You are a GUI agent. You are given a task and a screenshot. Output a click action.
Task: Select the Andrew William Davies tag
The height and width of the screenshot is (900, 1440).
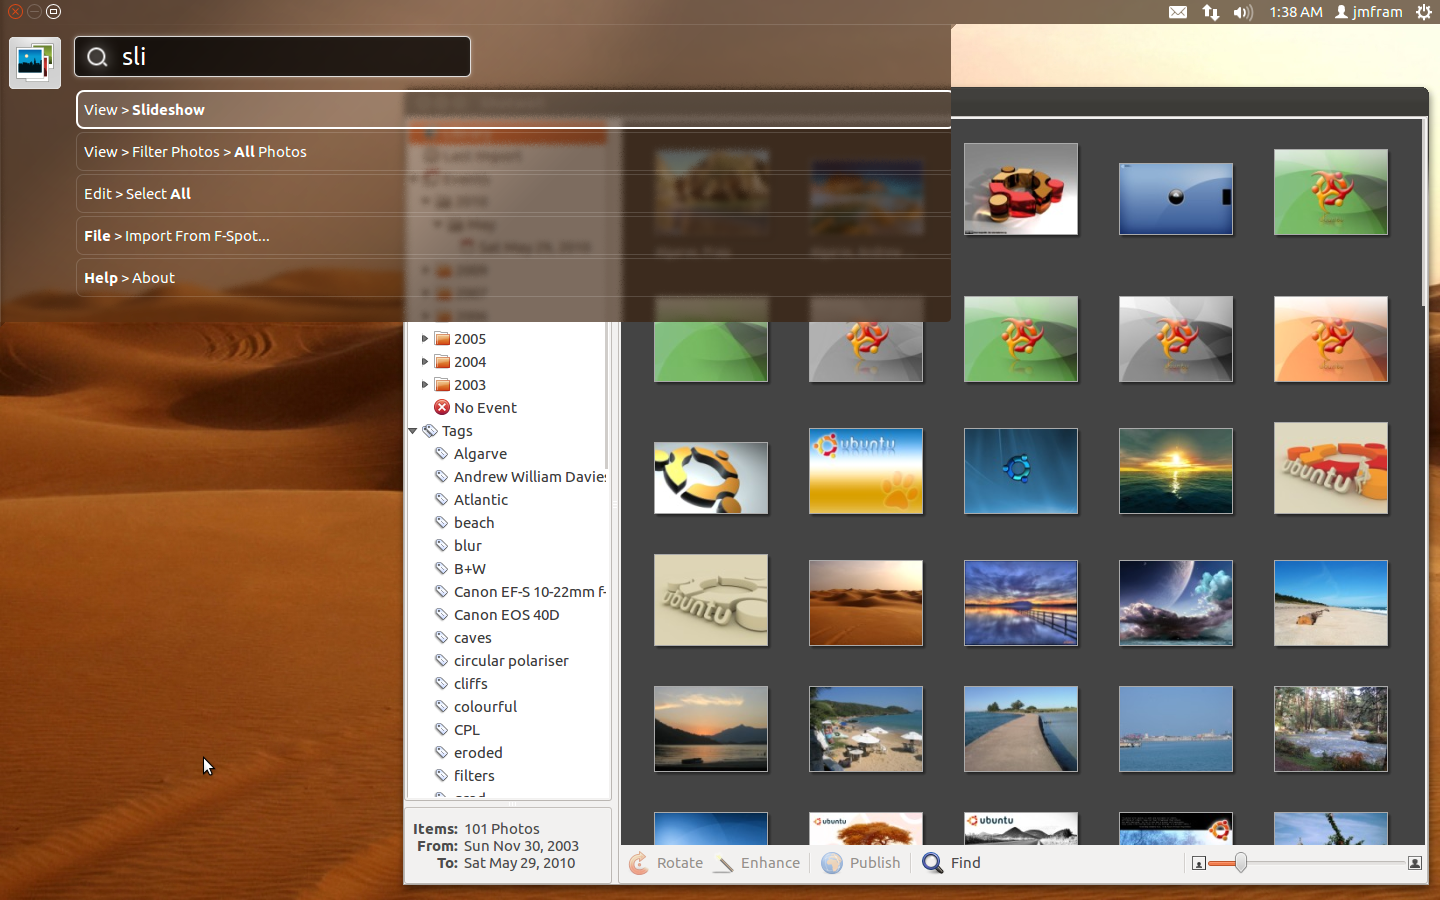coord(520,477)
